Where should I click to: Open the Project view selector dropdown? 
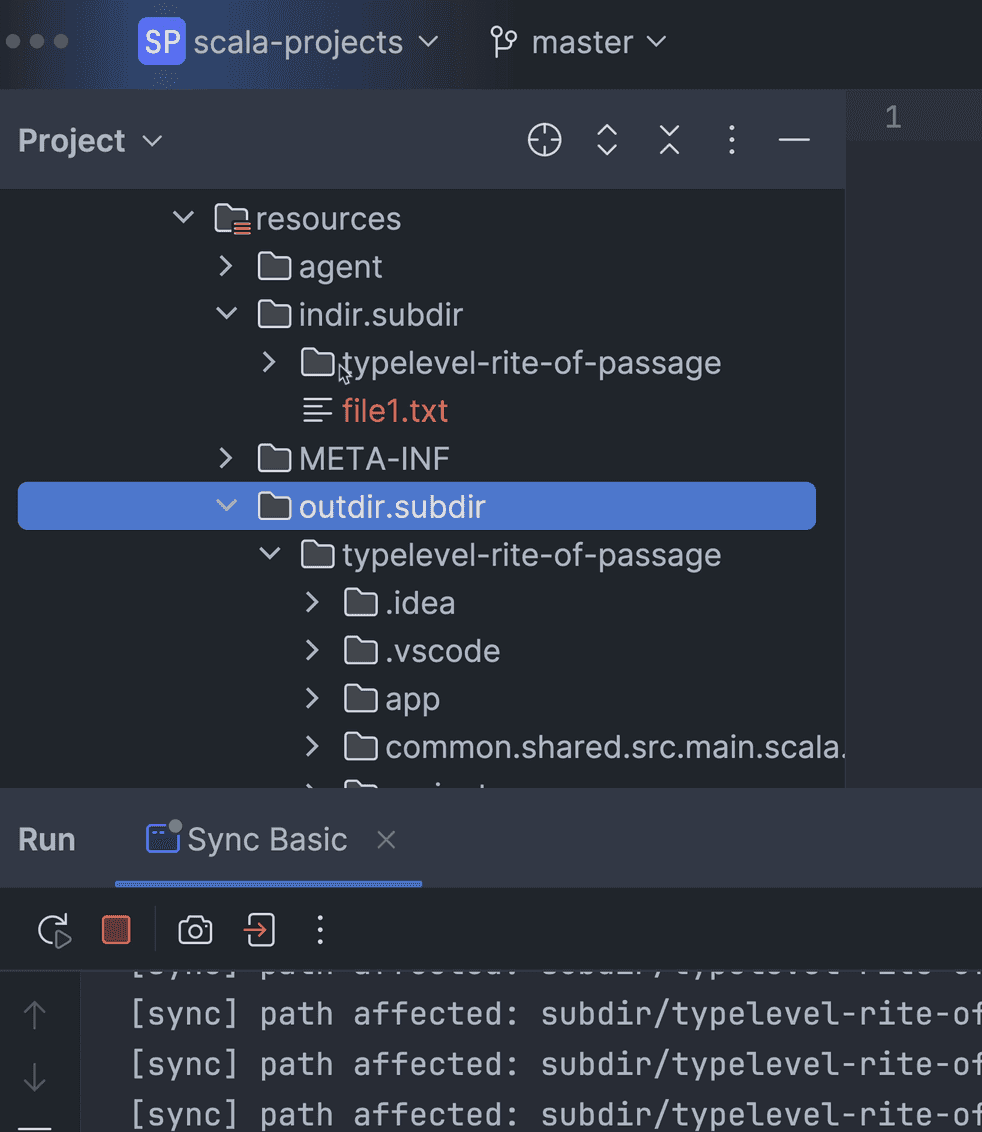pos(90,141)
